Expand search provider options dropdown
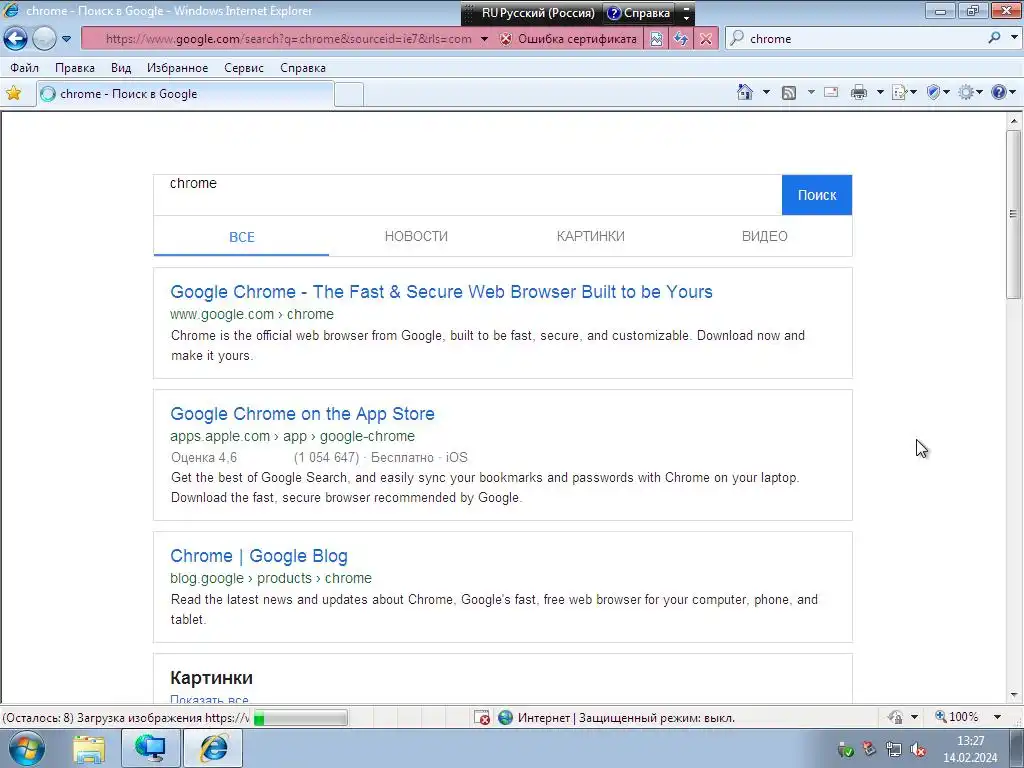 (x=1014, y=38)
